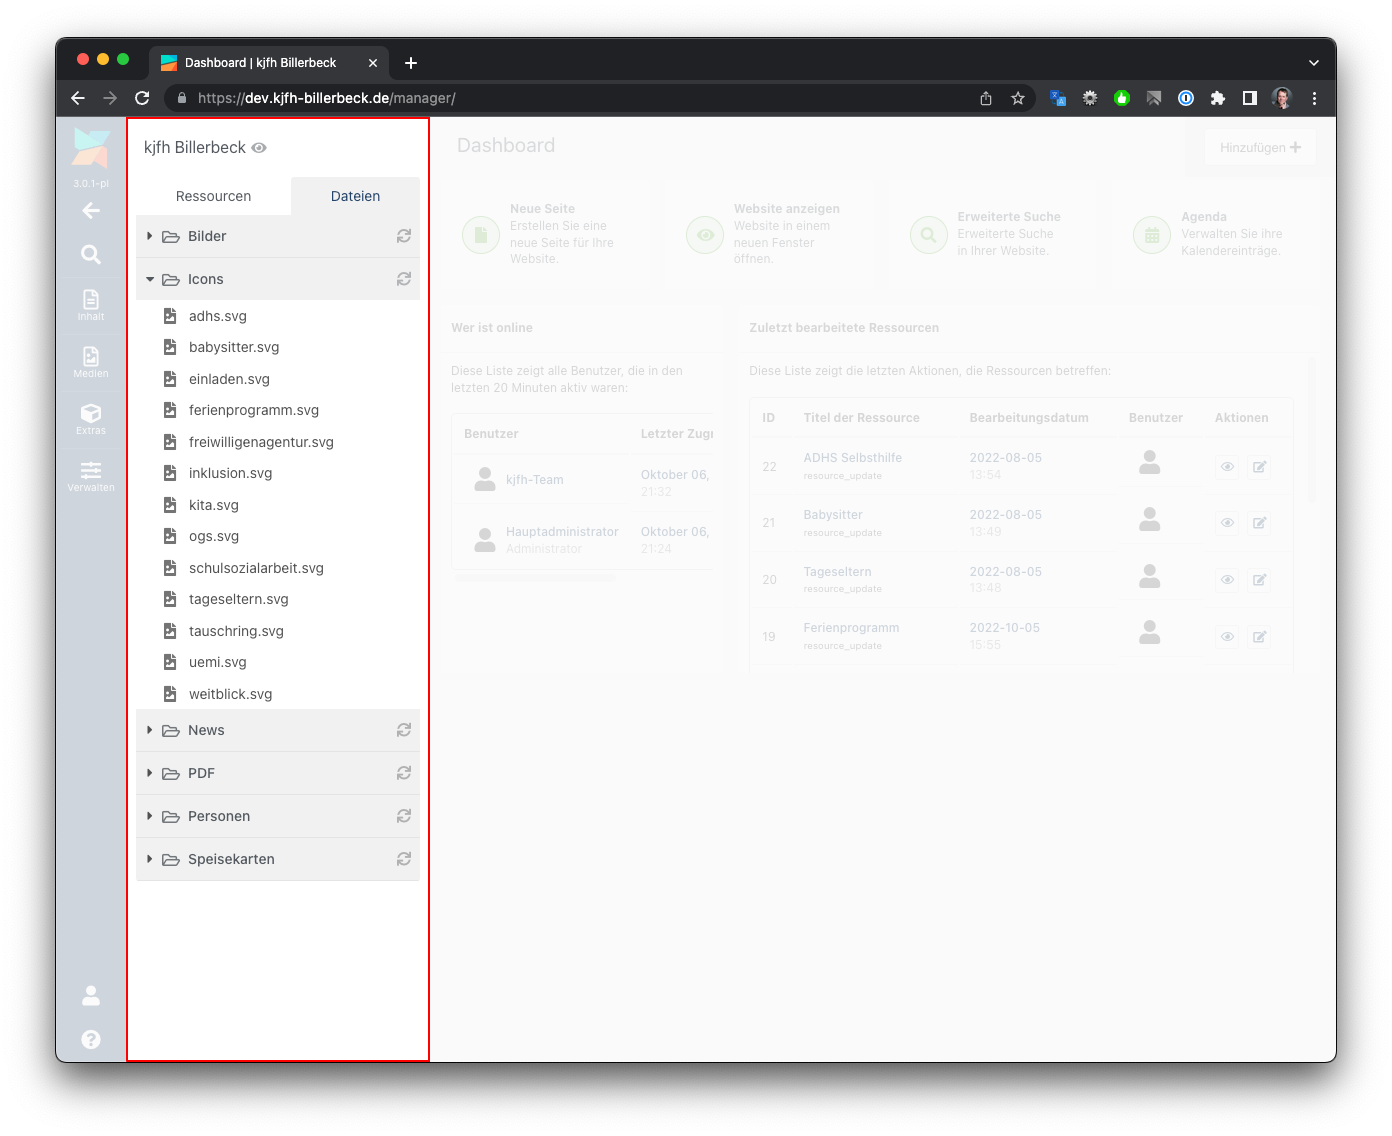
Task: Open the Verwalten settings icon
Action: pos(91,475)
